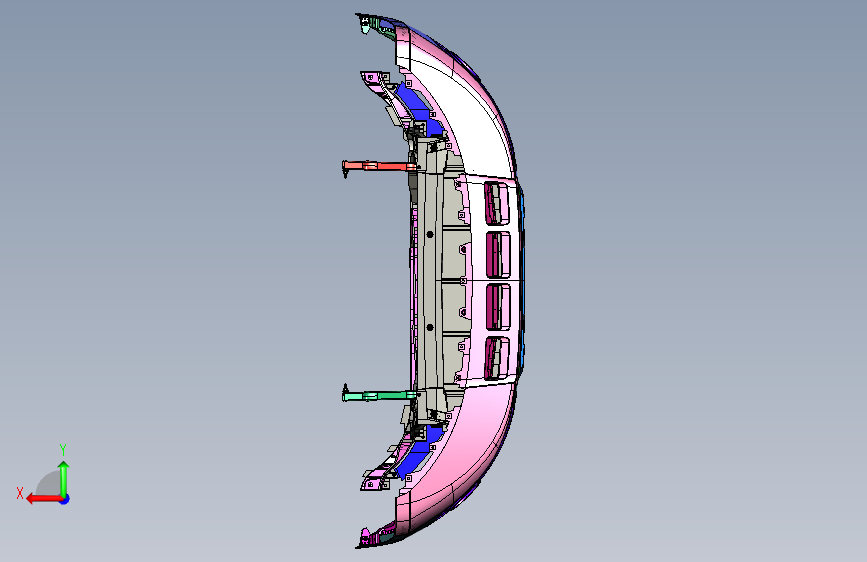
Task: Select the upper blue panel on the bumper
Action: click(x=417, y=111)
